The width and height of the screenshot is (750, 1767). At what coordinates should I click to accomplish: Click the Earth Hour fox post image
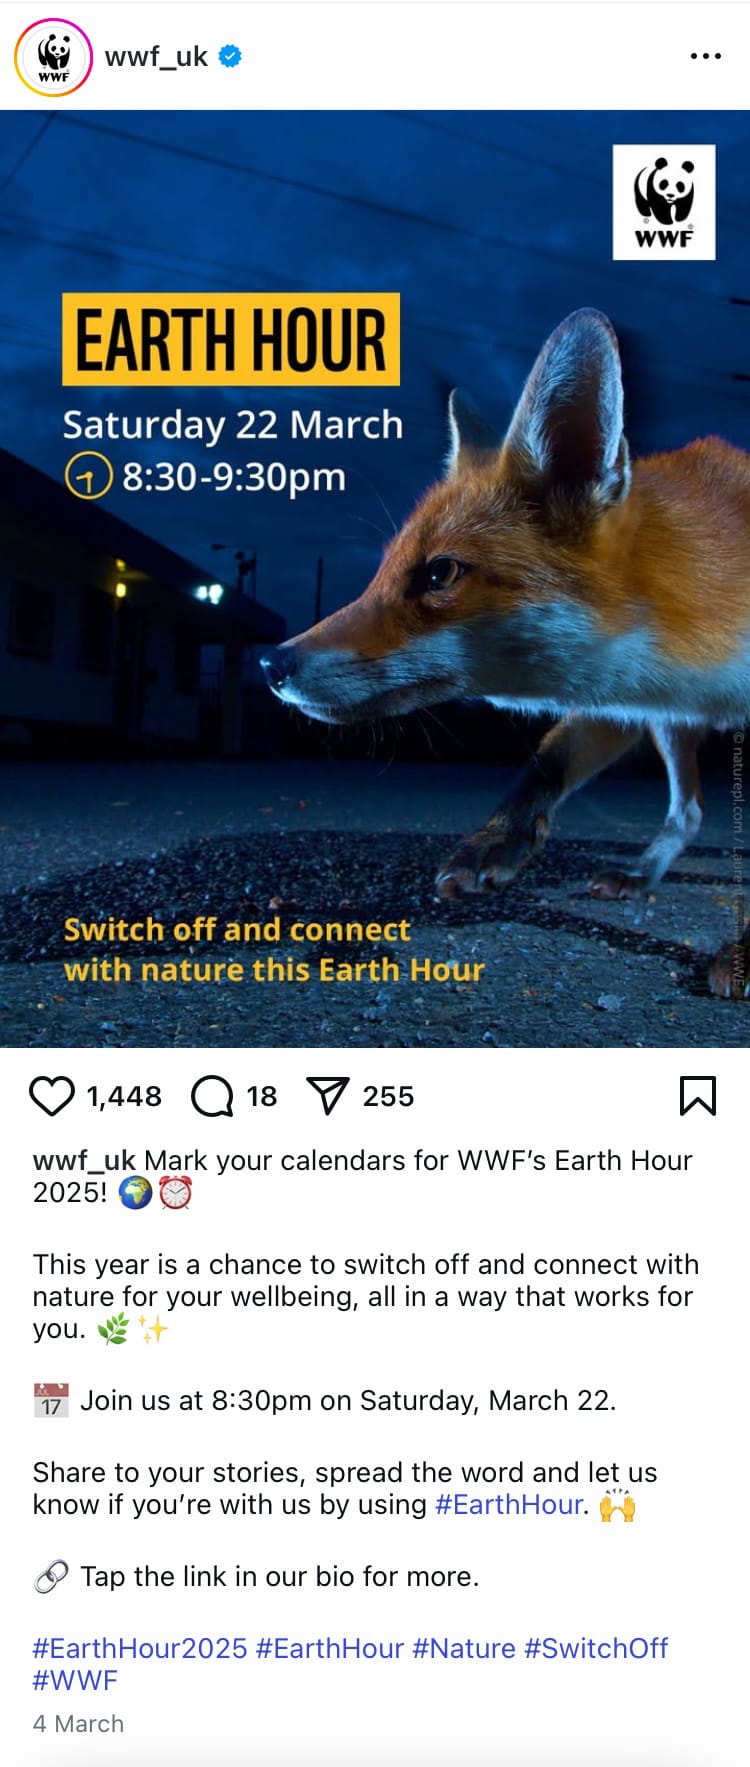coord(375,579)
